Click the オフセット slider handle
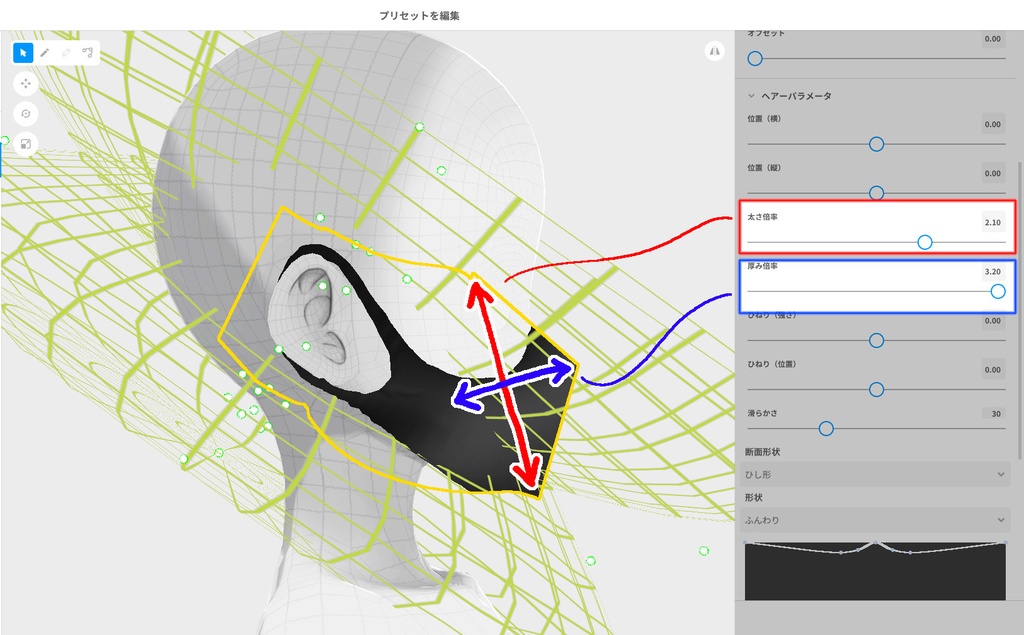Viewport: 1024px width, 635px height. [755, 59]
